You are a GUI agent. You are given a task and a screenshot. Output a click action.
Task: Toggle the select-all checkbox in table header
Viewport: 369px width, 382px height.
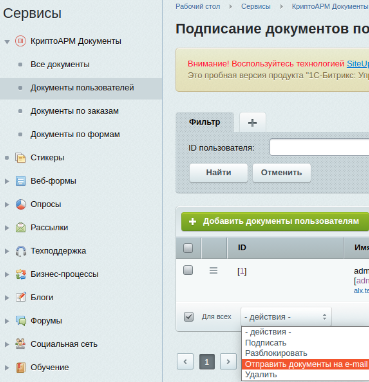click(188, 248)
